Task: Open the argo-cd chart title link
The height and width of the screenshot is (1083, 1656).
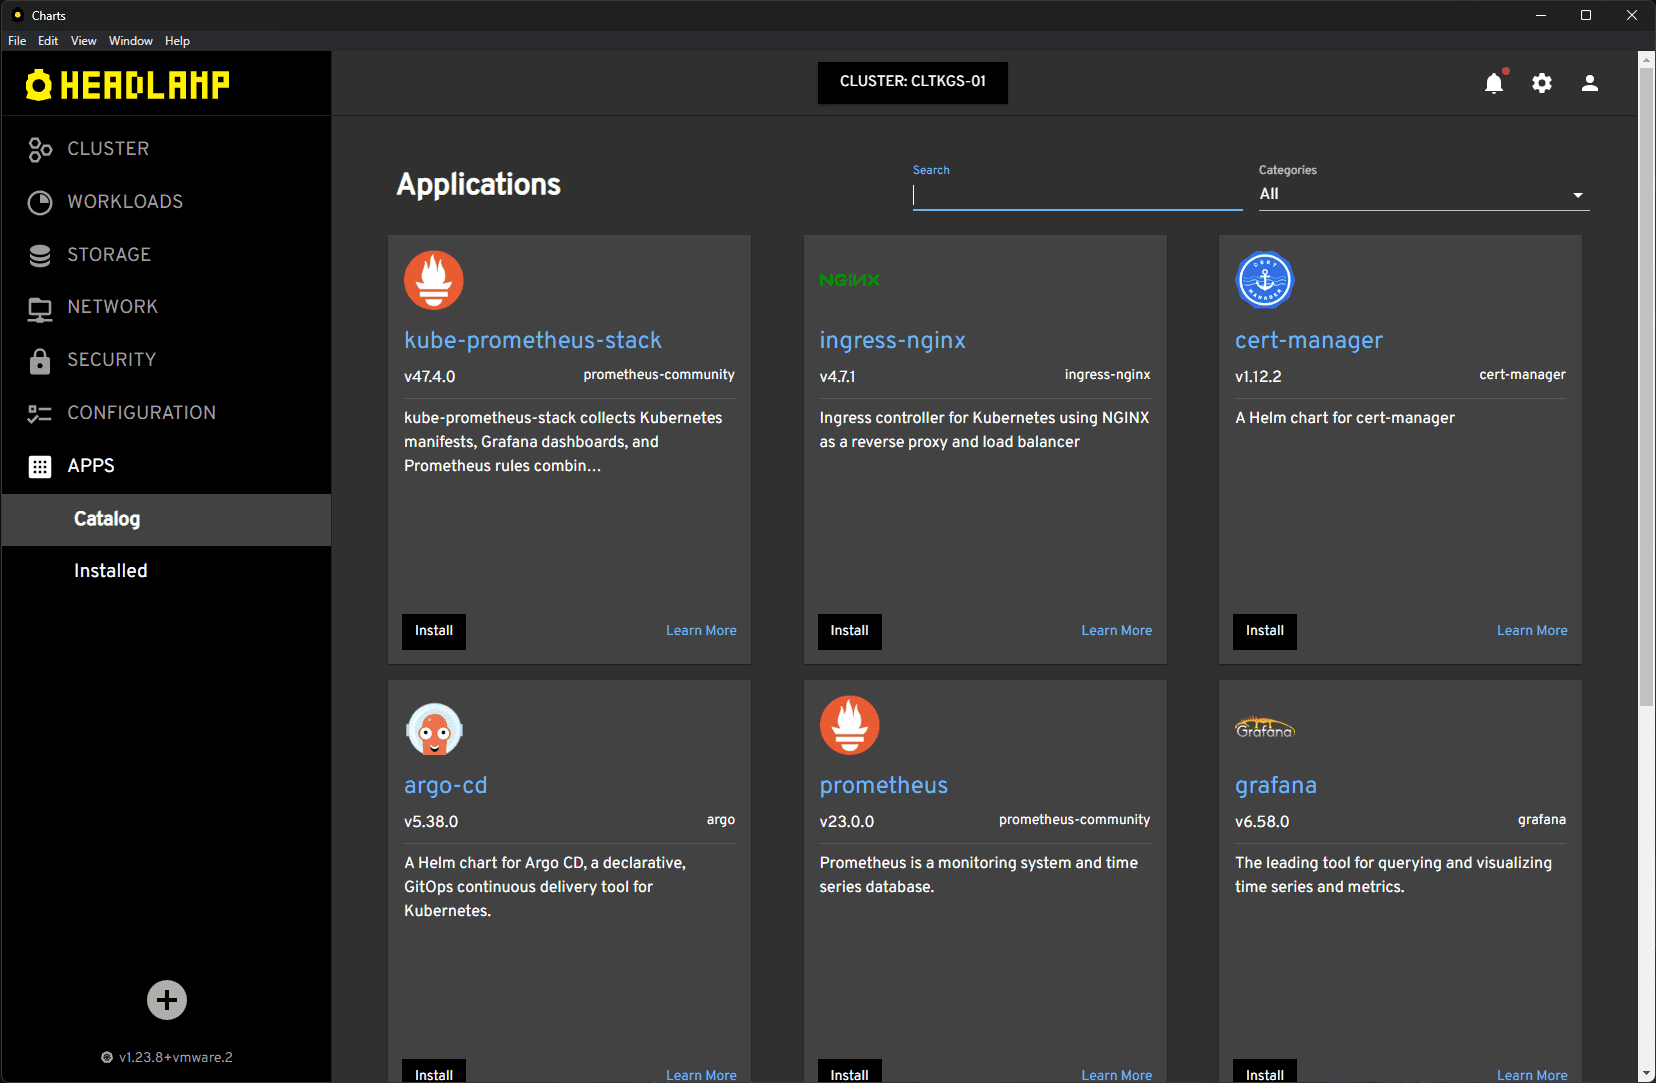Action: pyautogui.click(x=445, y=786)
